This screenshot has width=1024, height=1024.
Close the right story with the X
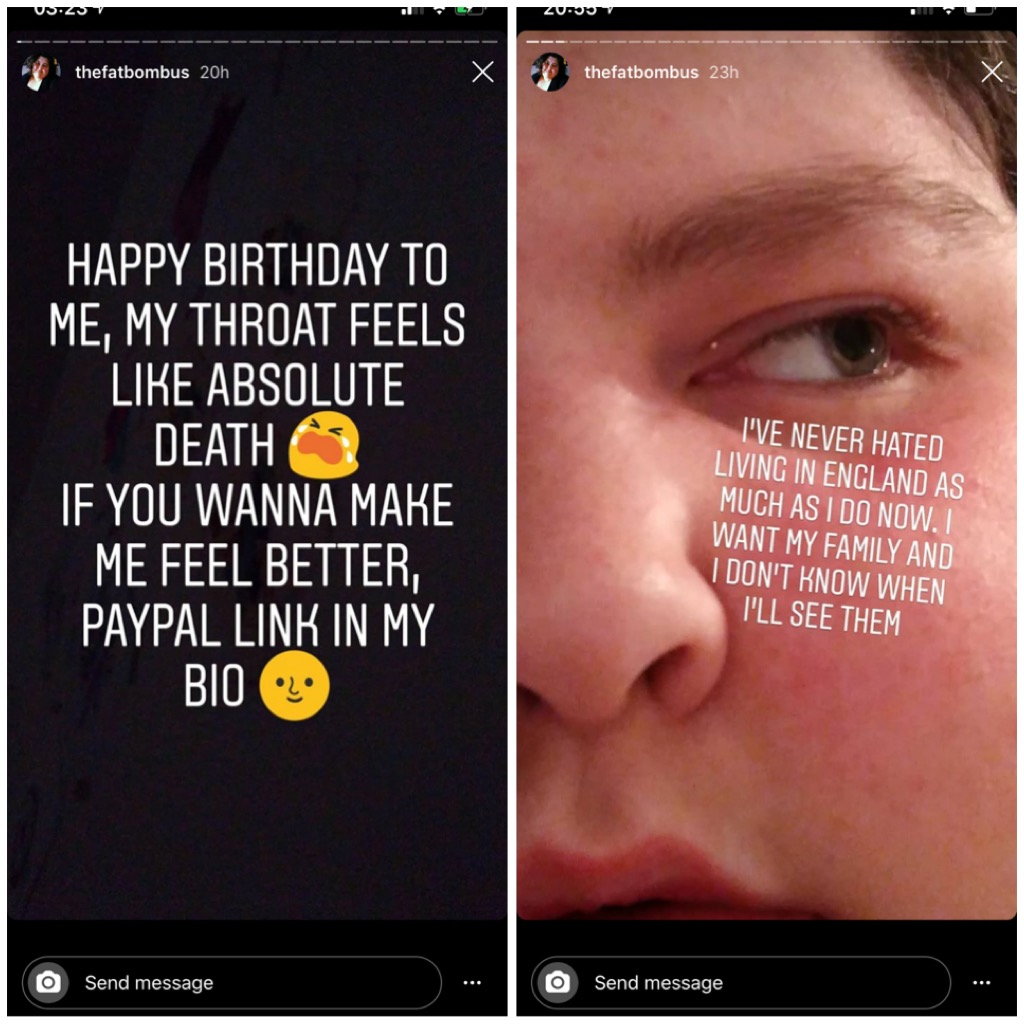[x=992, y=72]
